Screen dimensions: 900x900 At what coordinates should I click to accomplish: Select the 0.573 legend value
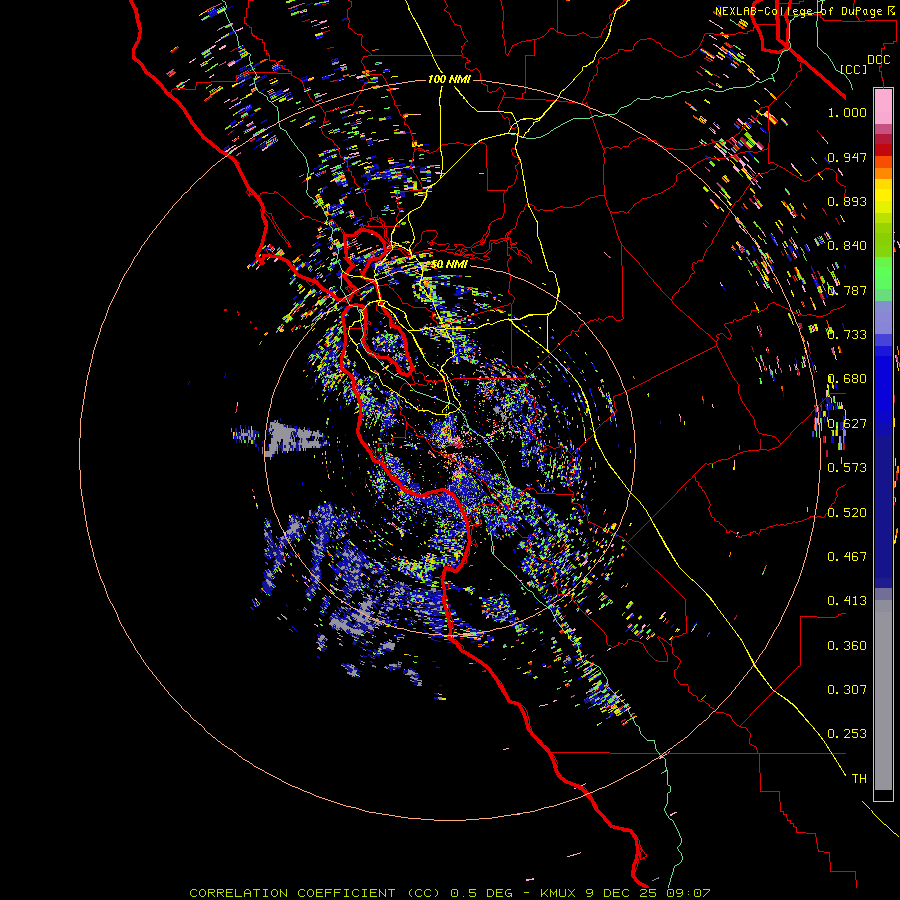[847, 468]
